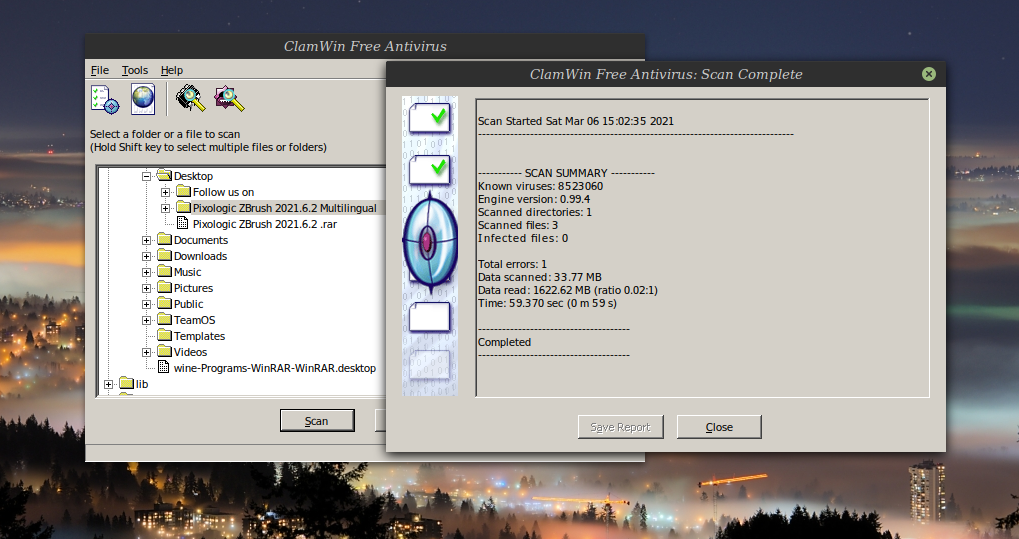Select the TeamOS folder
Screen dimensions: 1019x539
(x=194, y=320)
